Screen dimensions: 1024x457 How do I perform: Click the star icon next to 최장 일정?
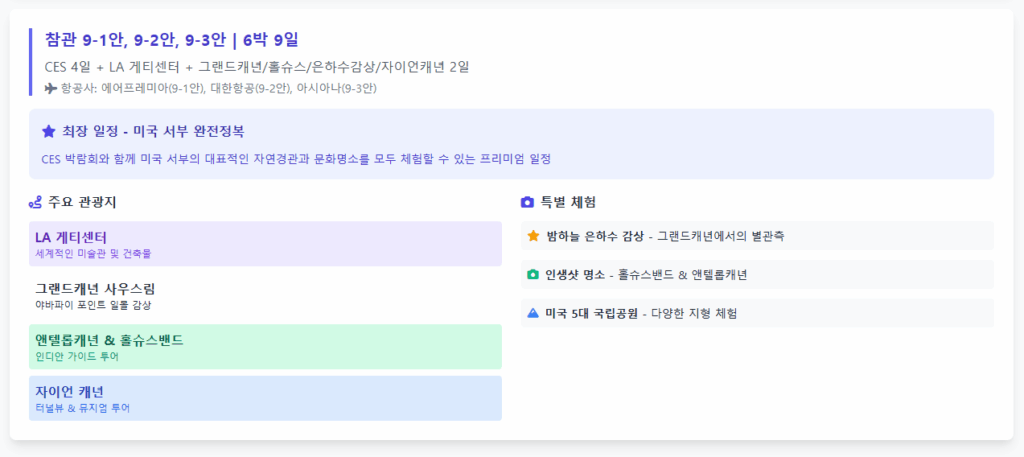tap(48, 132)
